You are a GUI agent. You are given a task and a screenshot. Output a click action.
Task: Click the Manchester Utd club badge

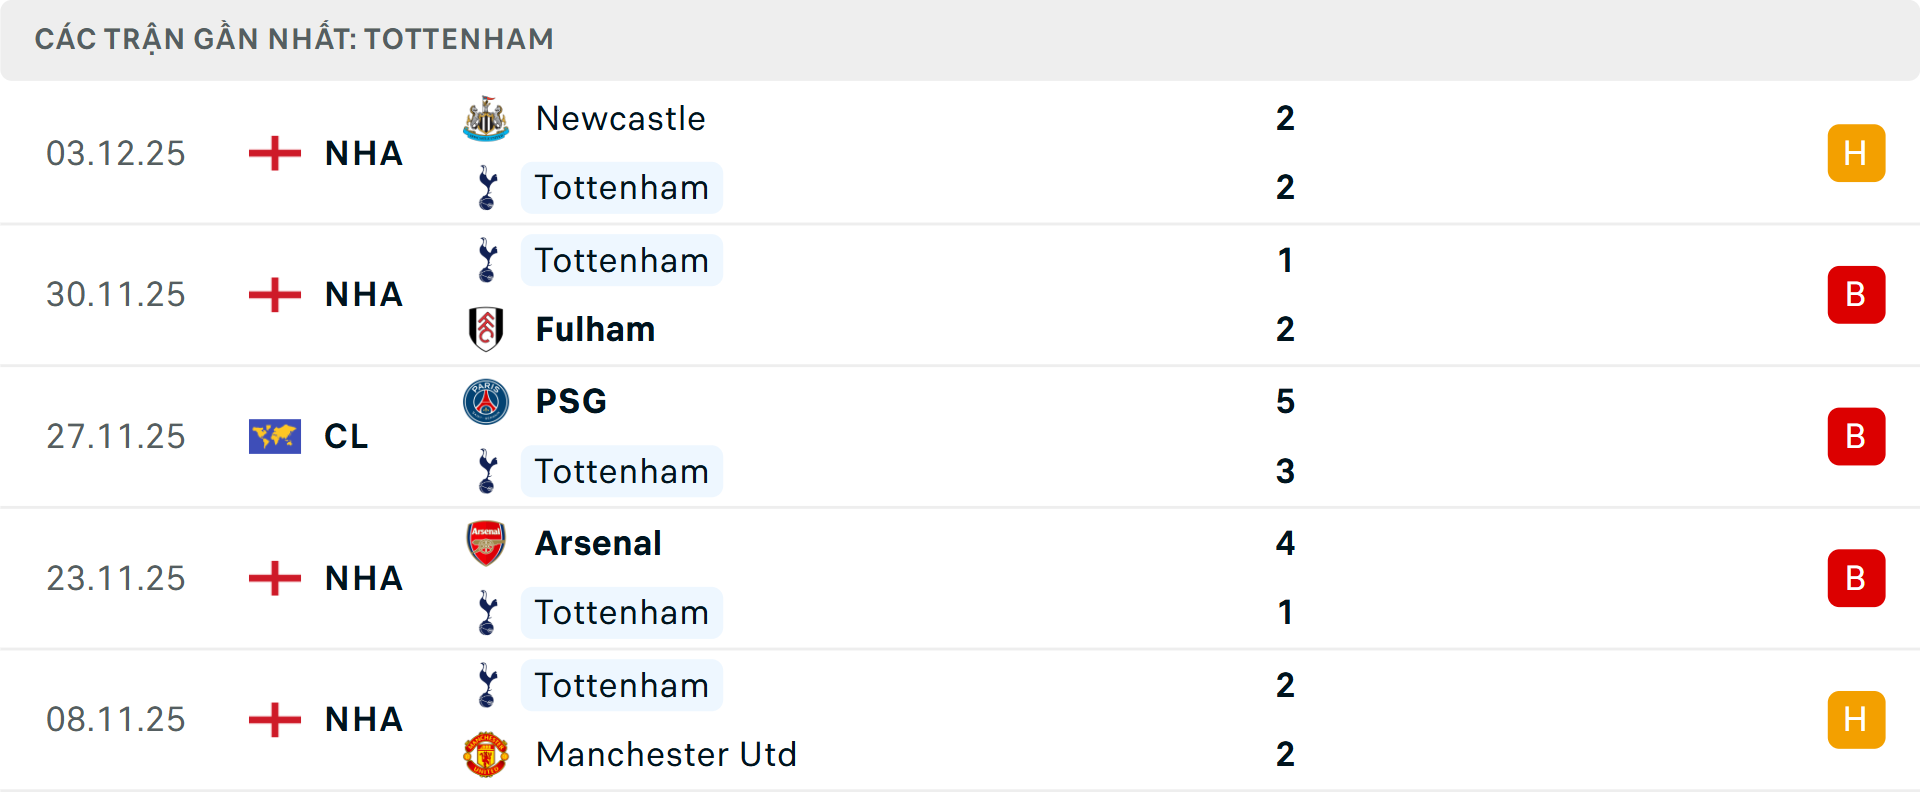(x=486, y=755)
